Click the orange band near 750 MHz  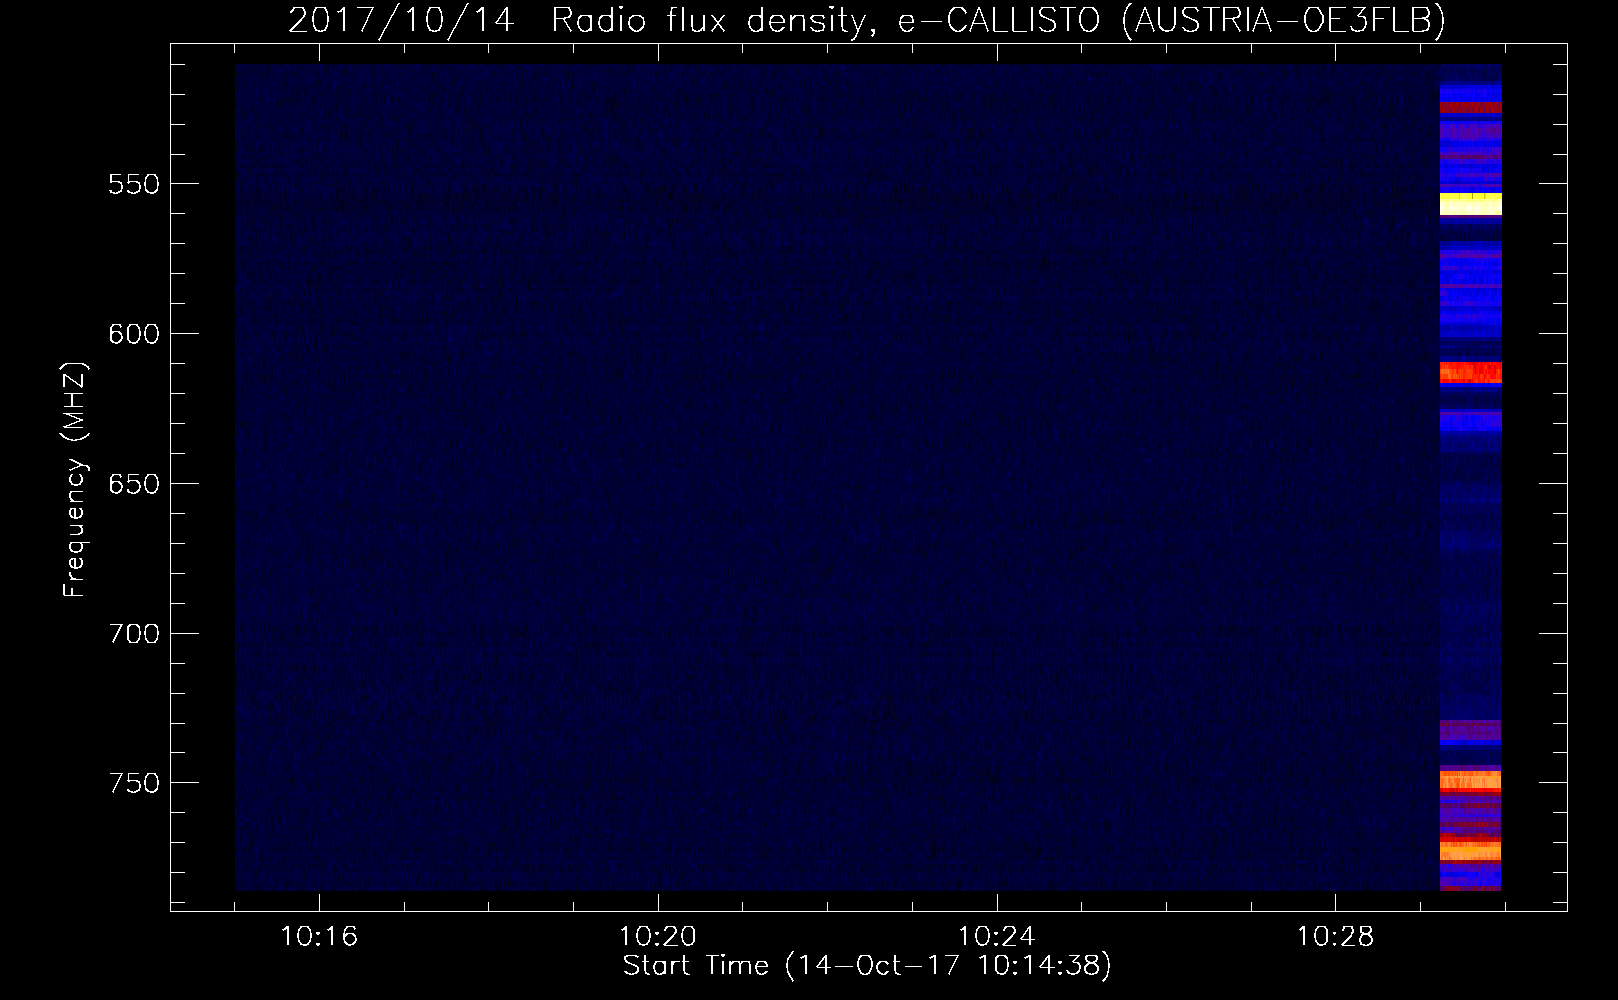click(x=1470, y=780)
